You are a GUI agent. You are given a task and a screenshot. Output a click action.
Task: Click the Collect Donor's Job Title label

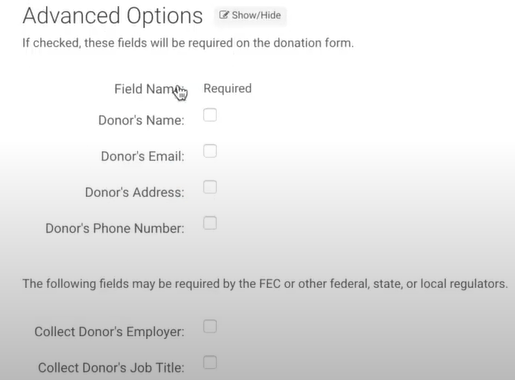(x=111, y=368)
